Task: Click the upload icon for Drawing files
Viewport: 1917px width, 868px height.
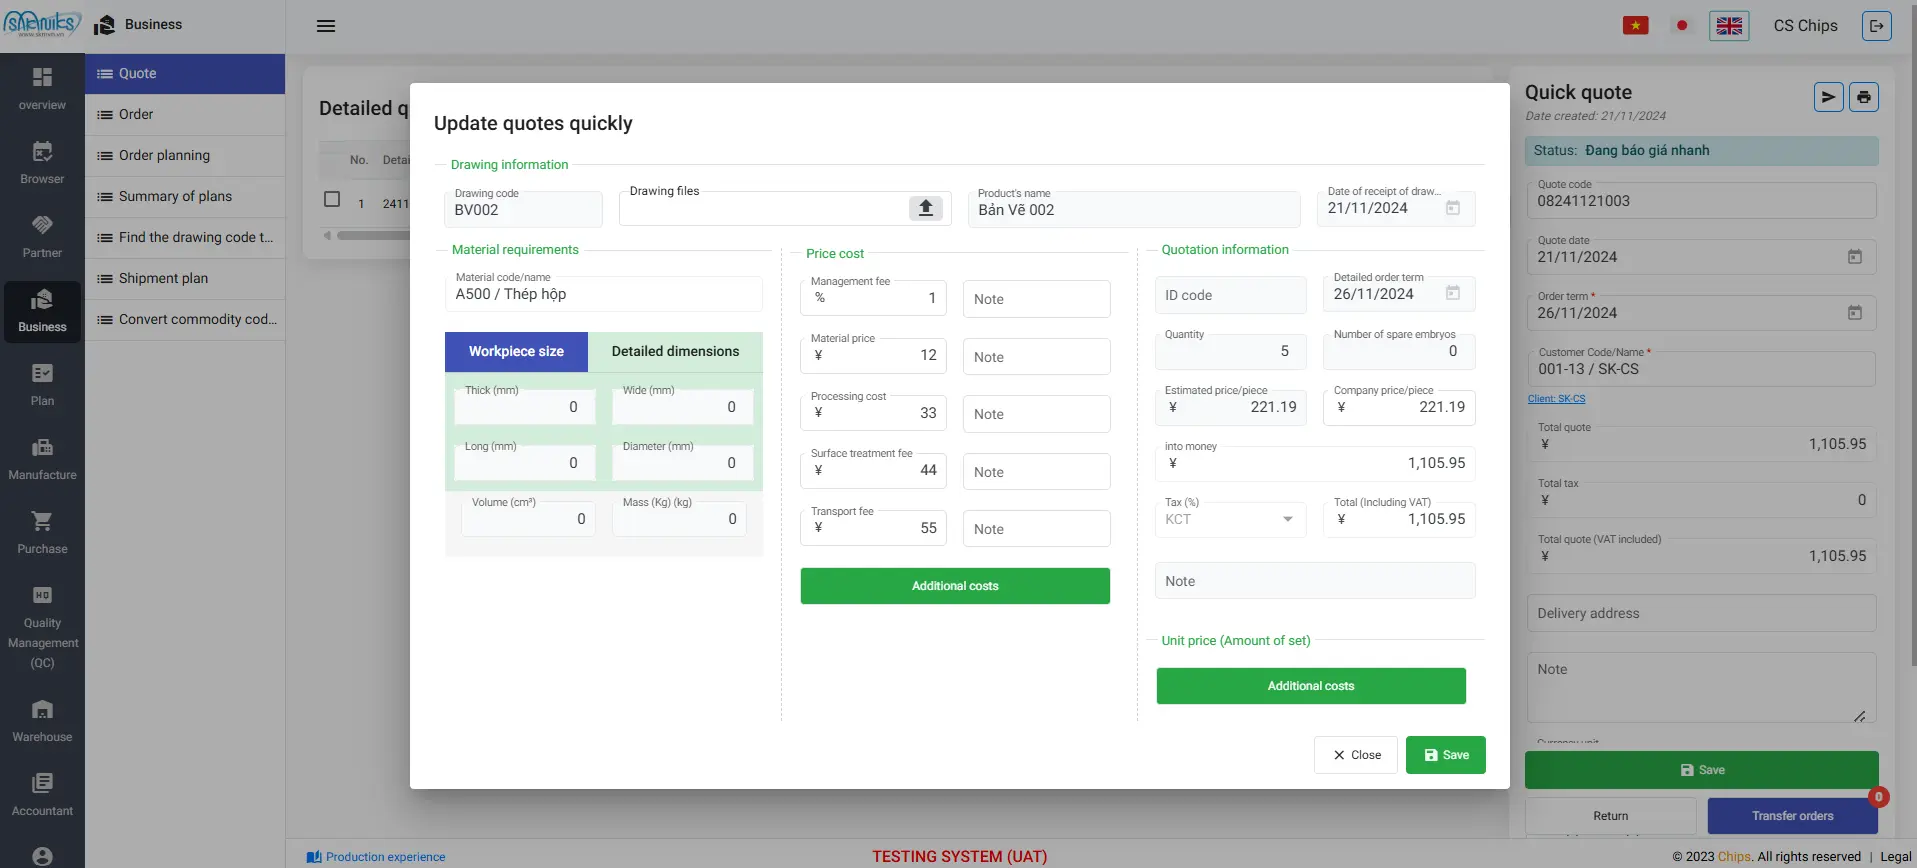Action: coord(925,208)
